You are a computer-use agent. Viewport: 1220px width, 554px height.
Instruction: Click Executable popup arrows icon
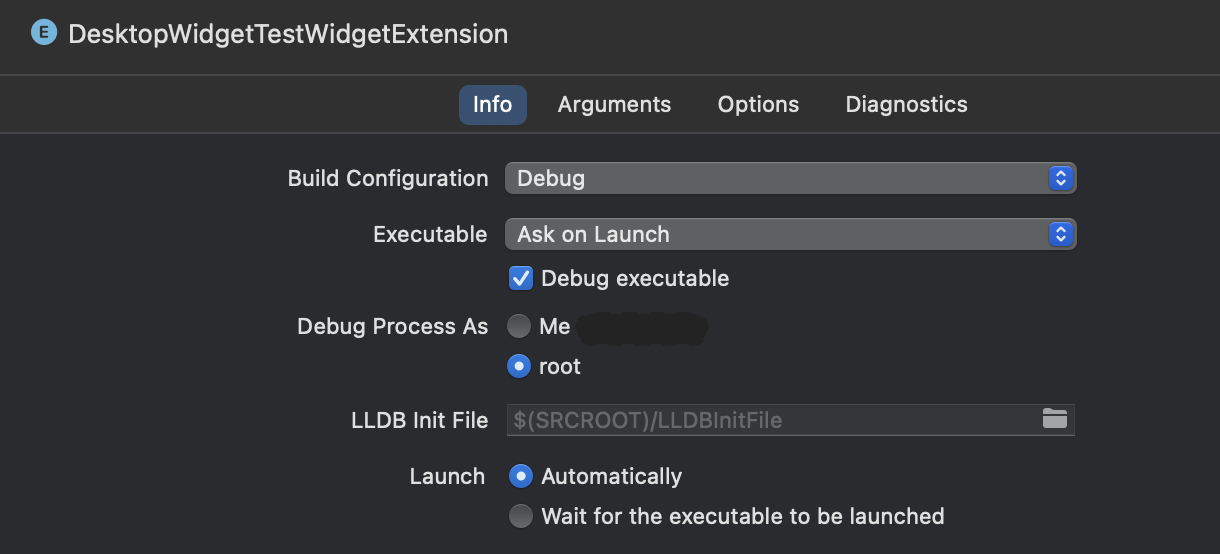click(1060, 234)
